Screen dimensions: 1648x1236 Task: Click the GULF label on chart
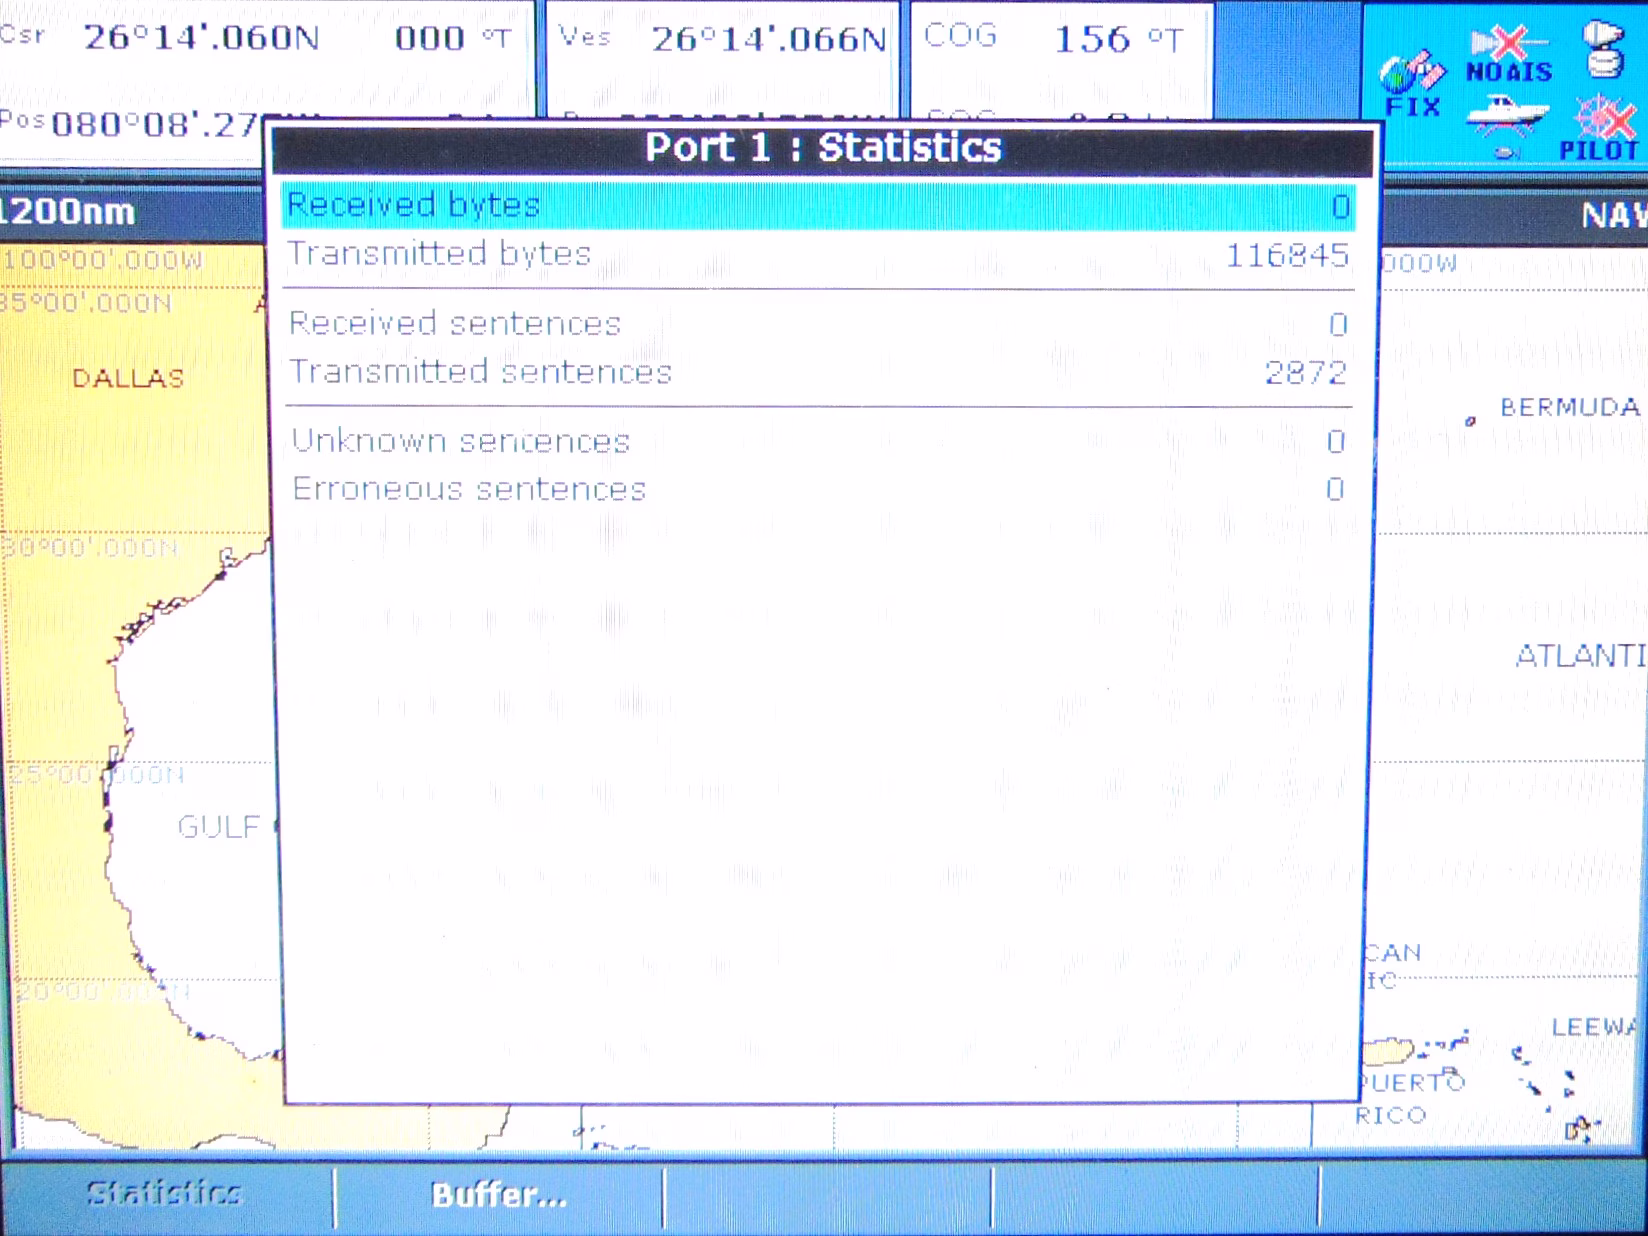pos(218,827)
